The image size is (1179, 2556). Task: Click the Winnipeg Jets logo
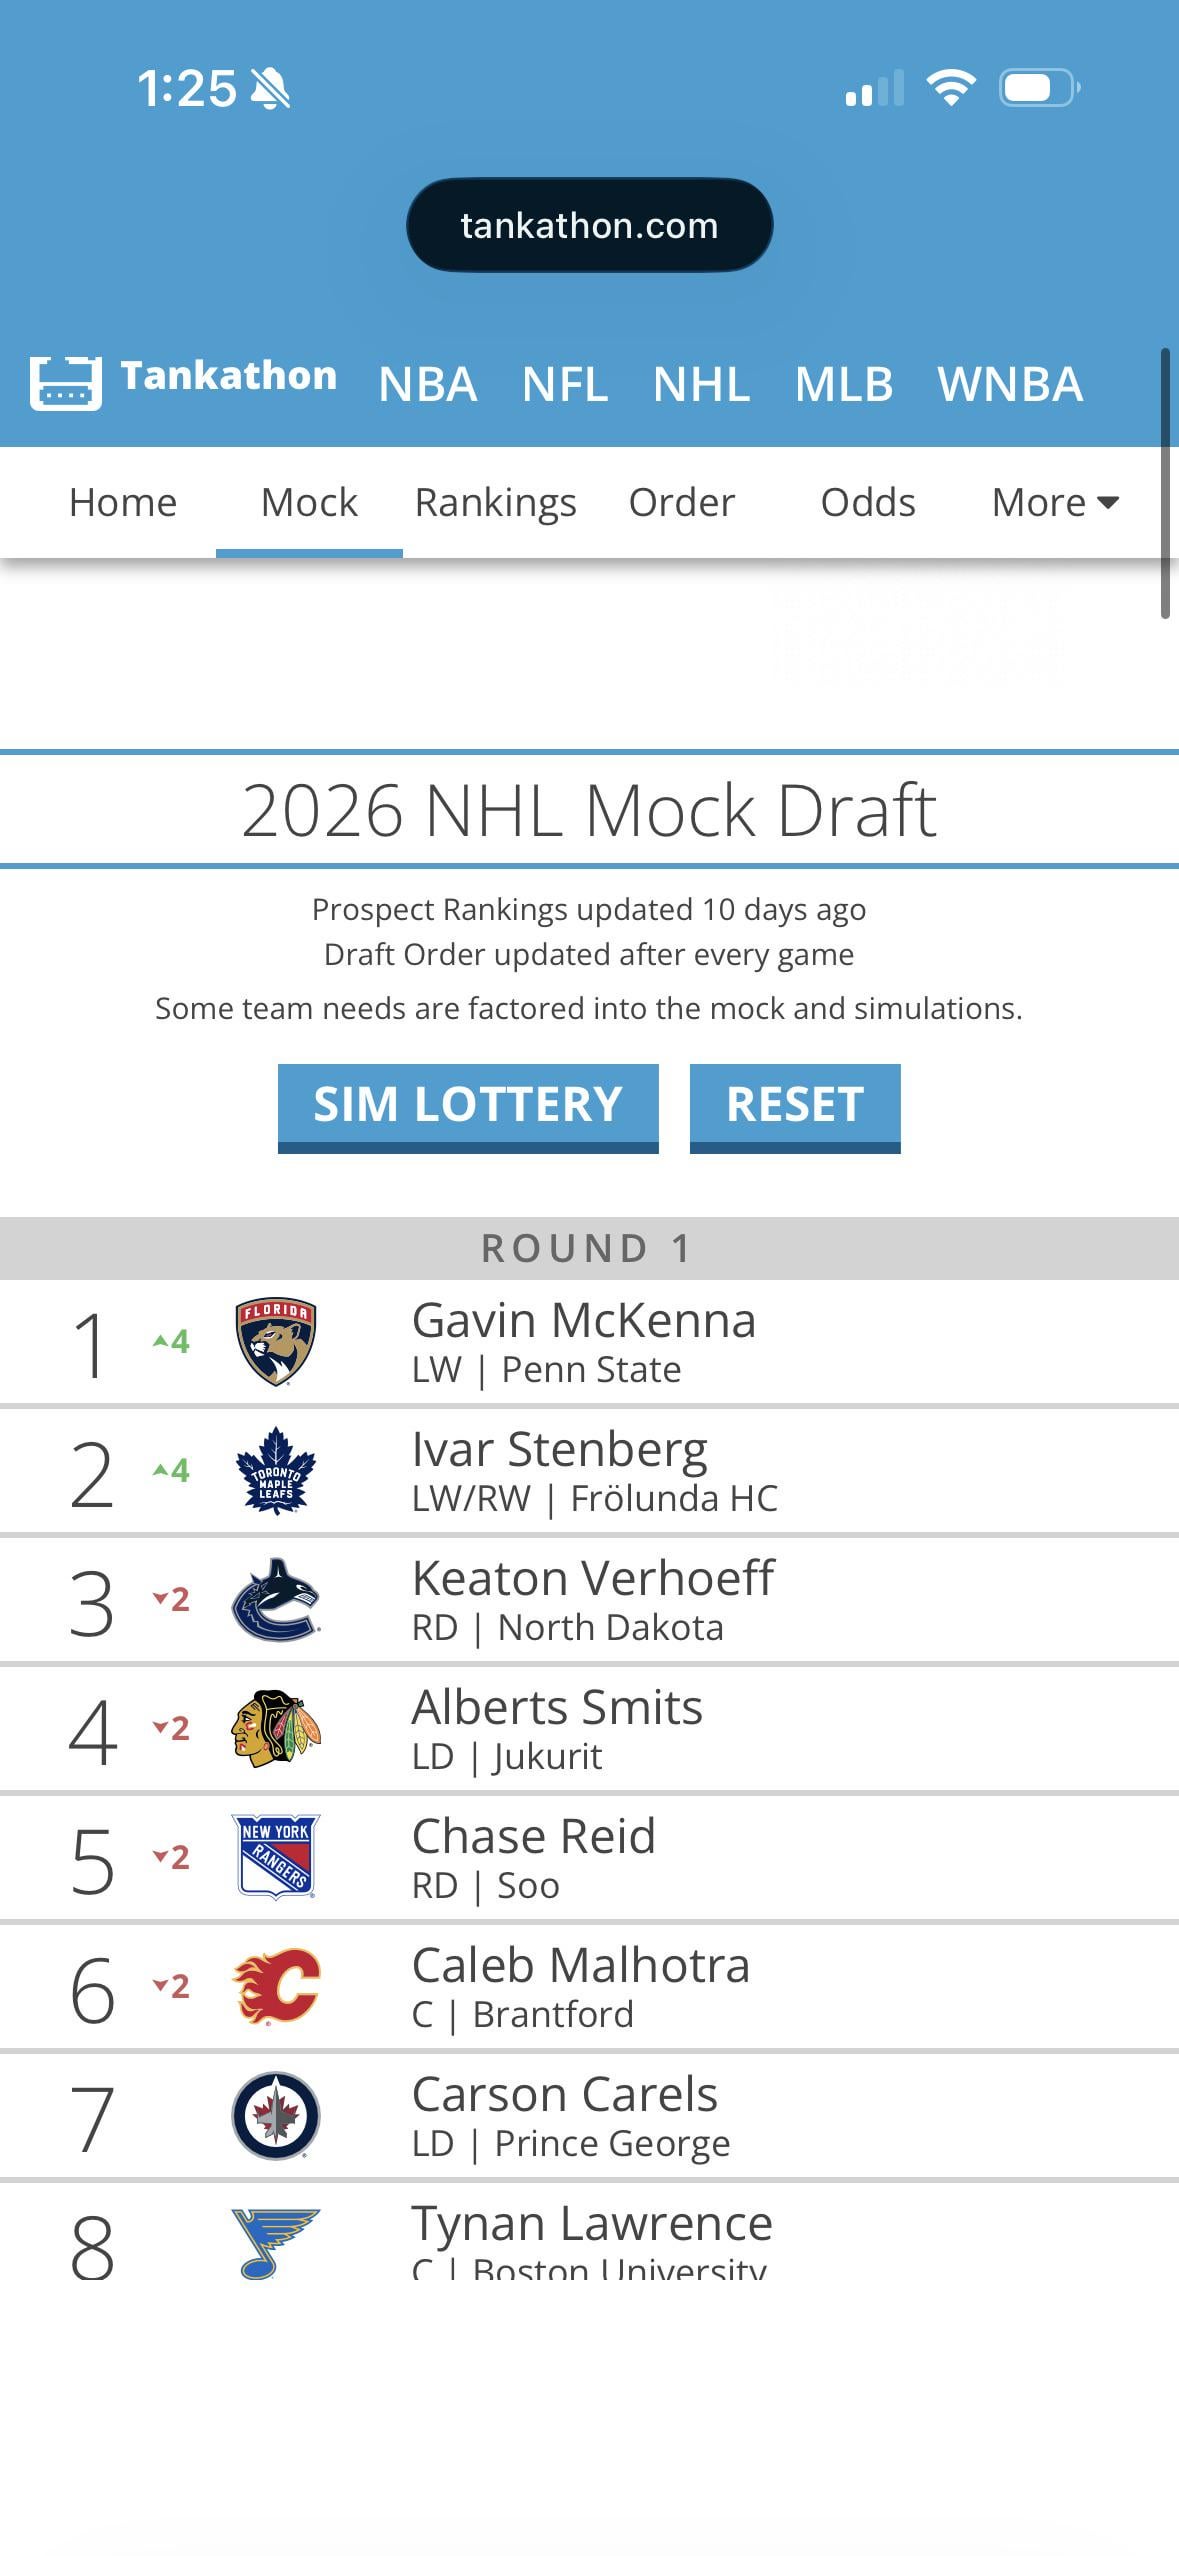tap(276, 2115)
